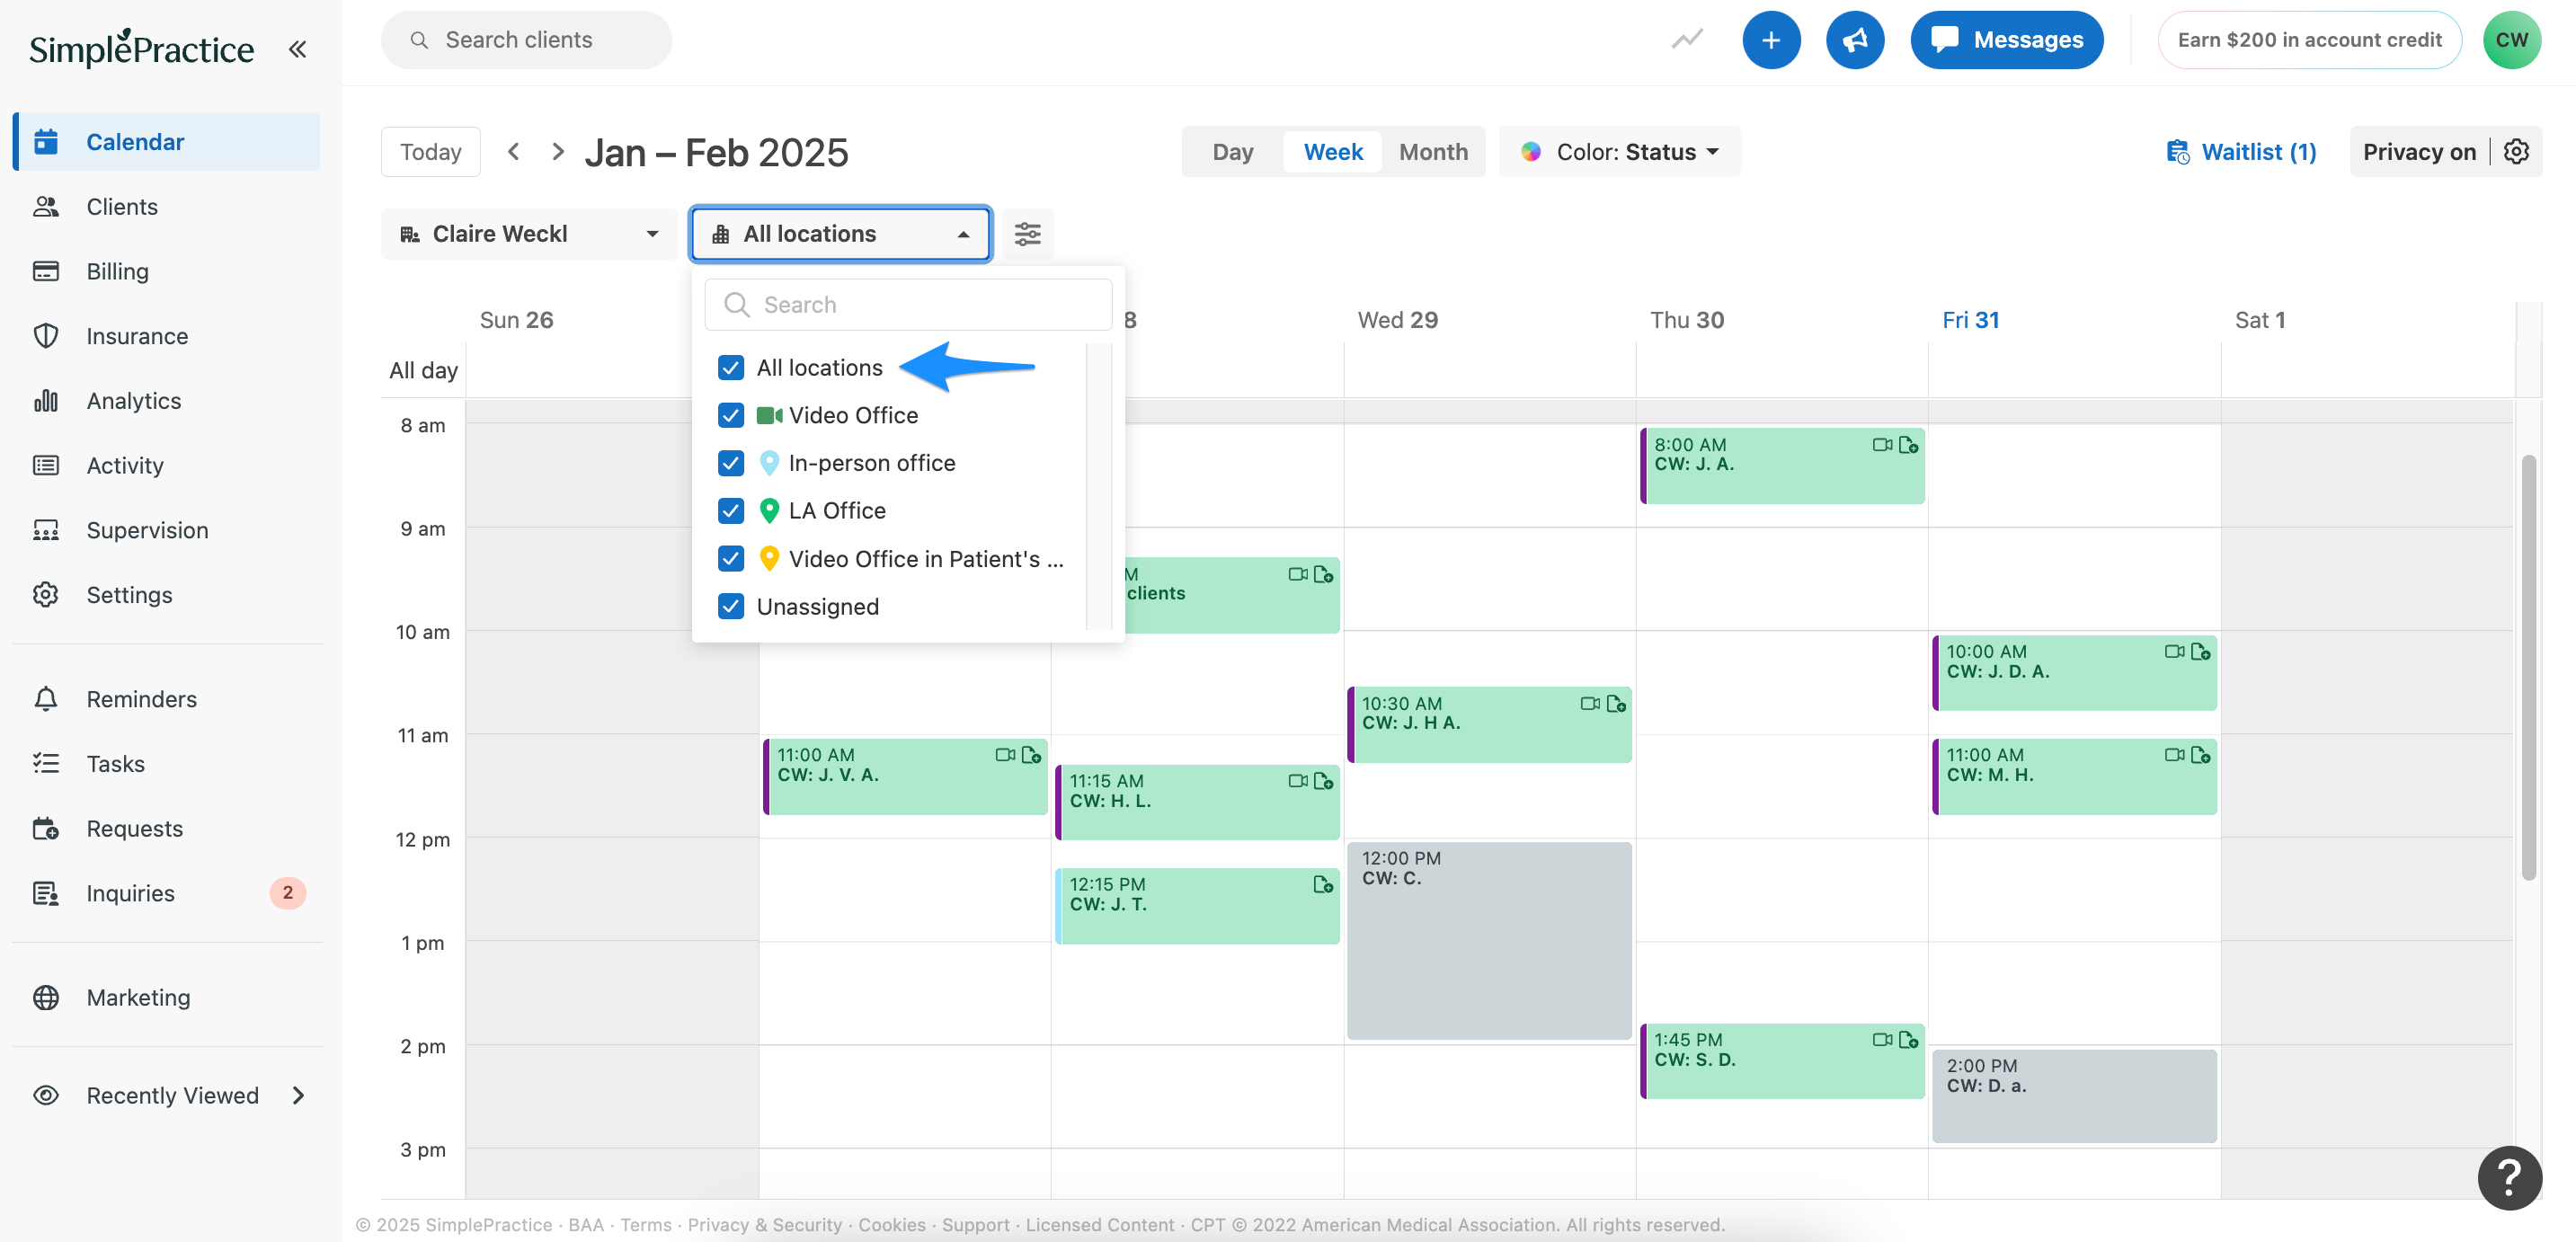Open Billing in the sidebar
This screenshot has width=2576, height=1242.
[117, 271]
